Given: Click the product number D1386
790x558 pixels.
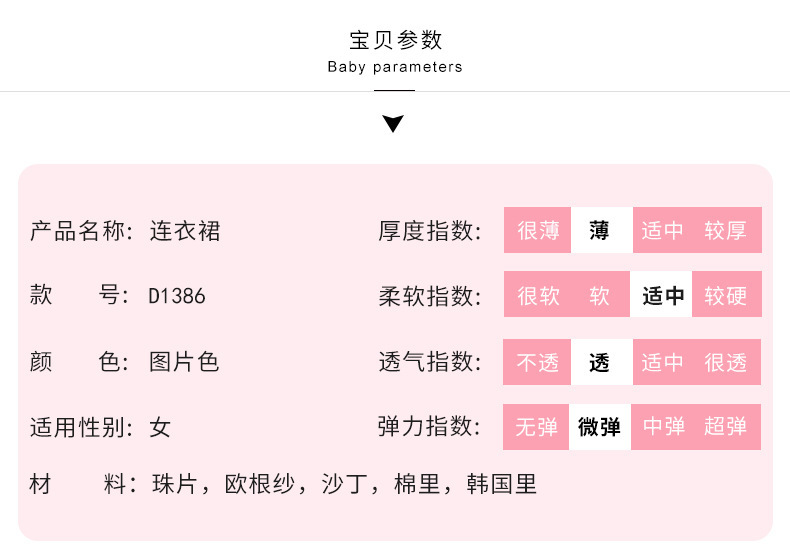Looking at the screenshot, I should tap(177, 296).
